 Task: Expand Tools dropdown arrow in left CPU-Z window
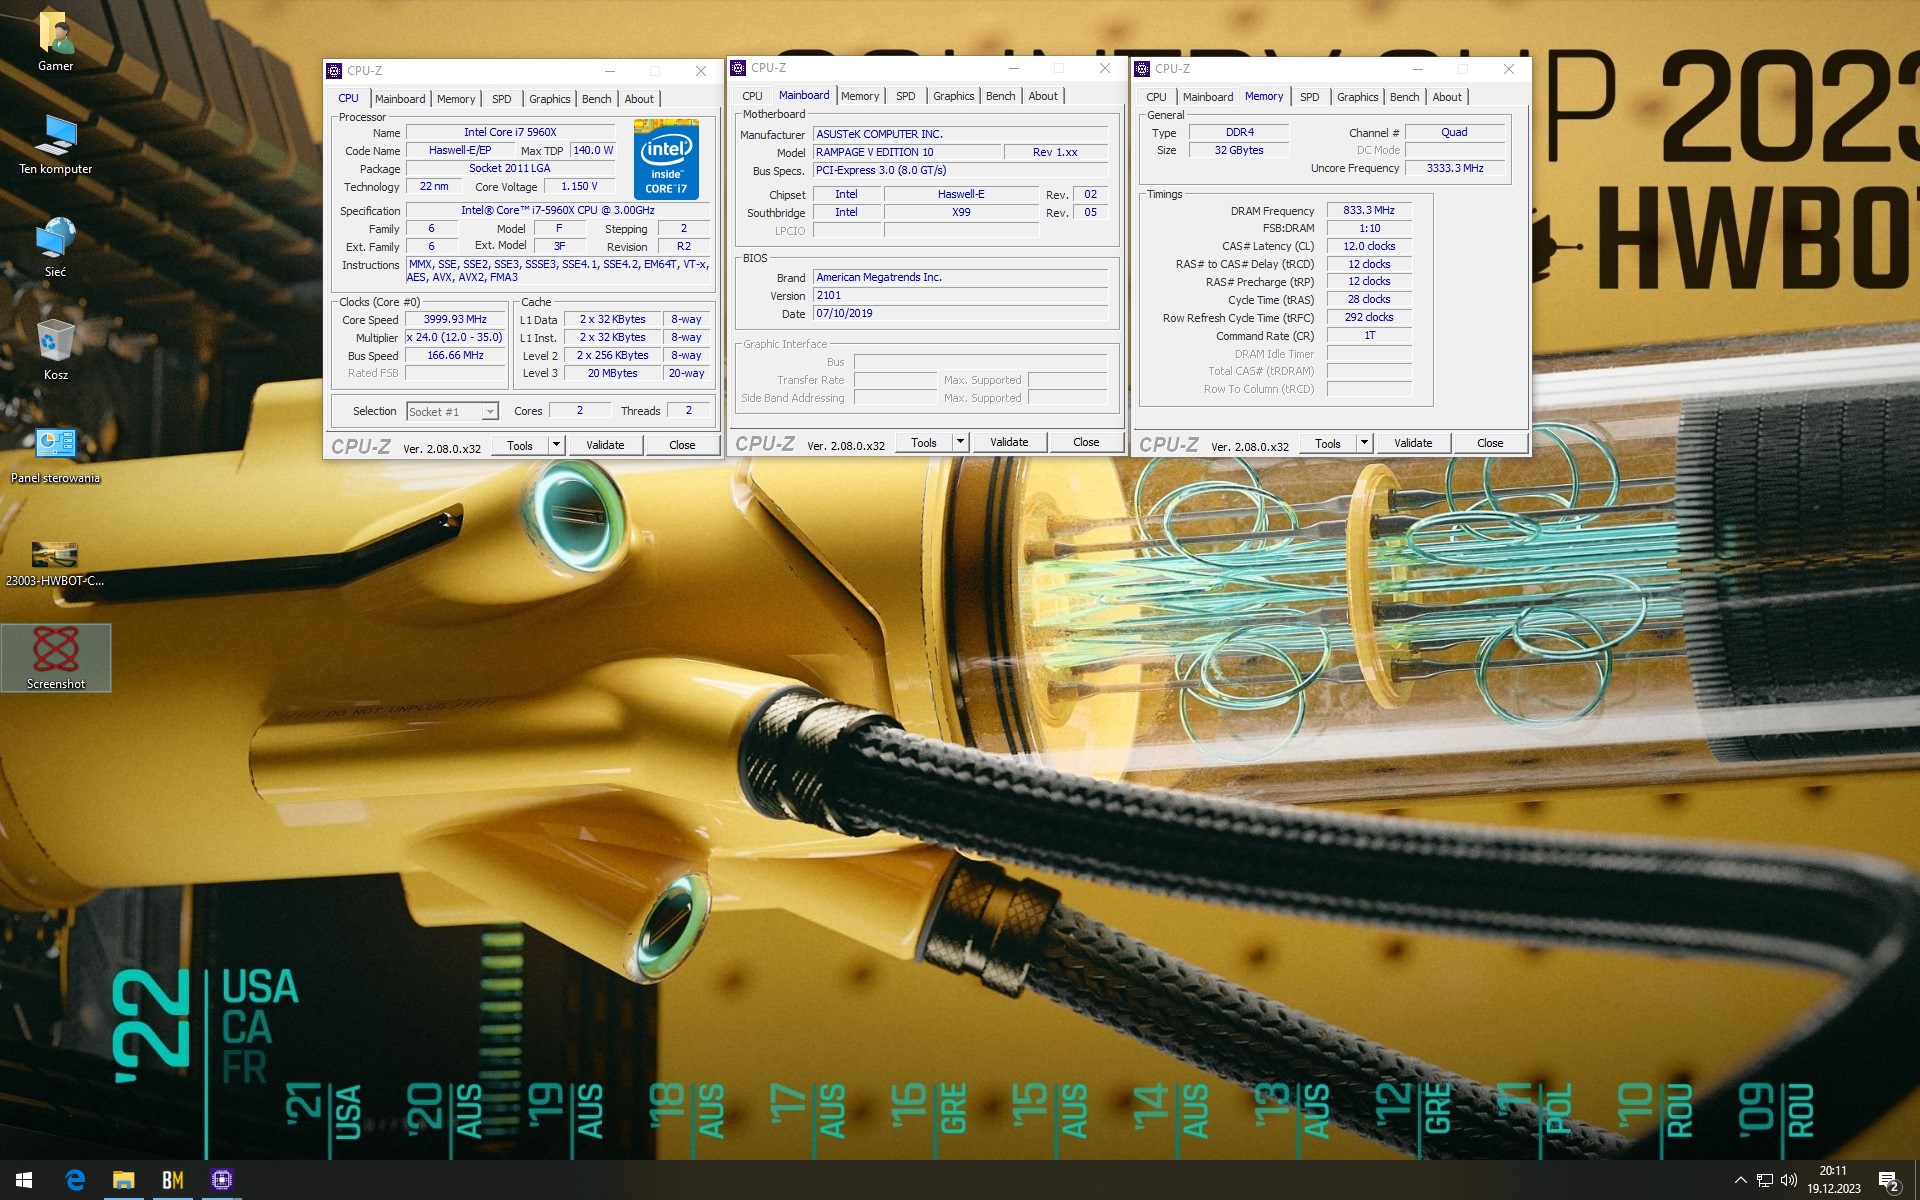coord(556,446)
